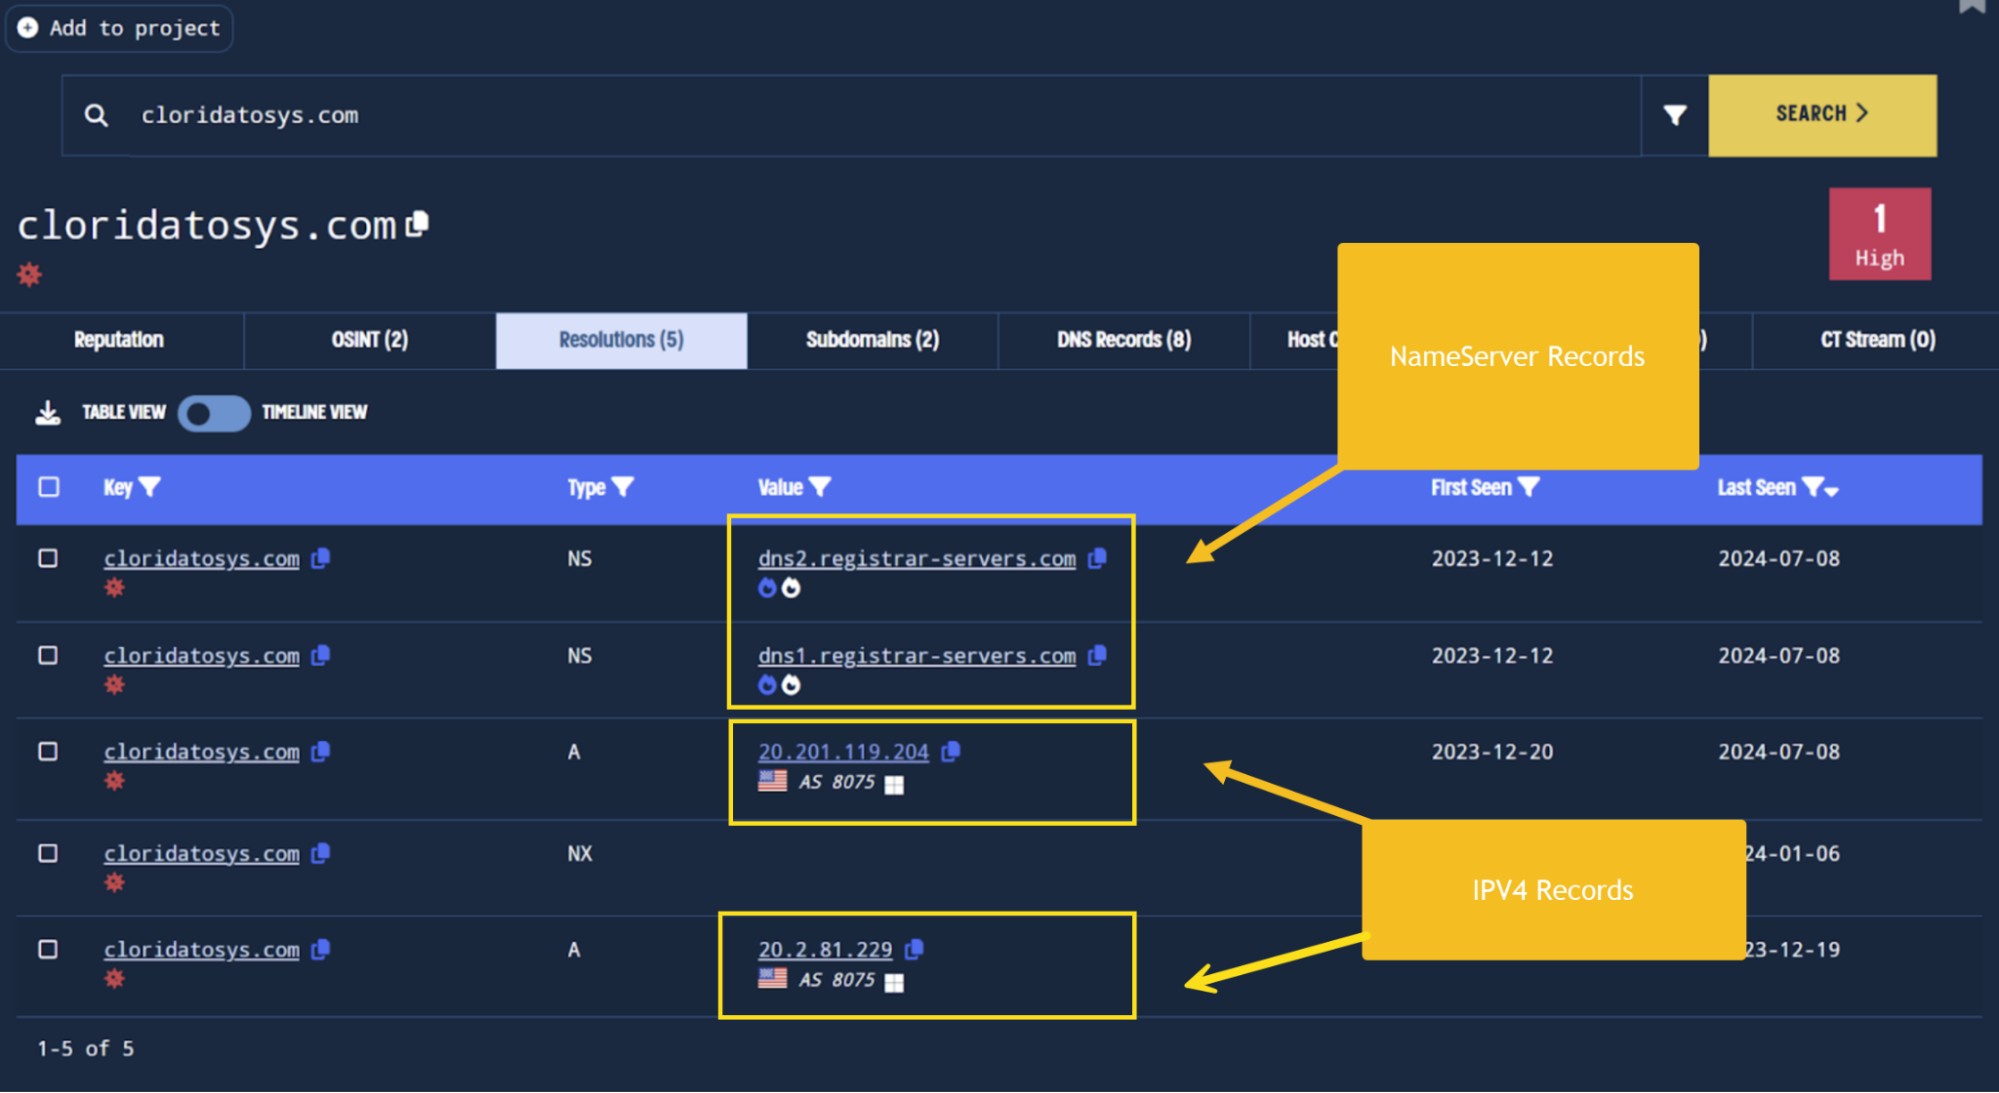Select the Resolutions (5) tab

pos(621,340)
